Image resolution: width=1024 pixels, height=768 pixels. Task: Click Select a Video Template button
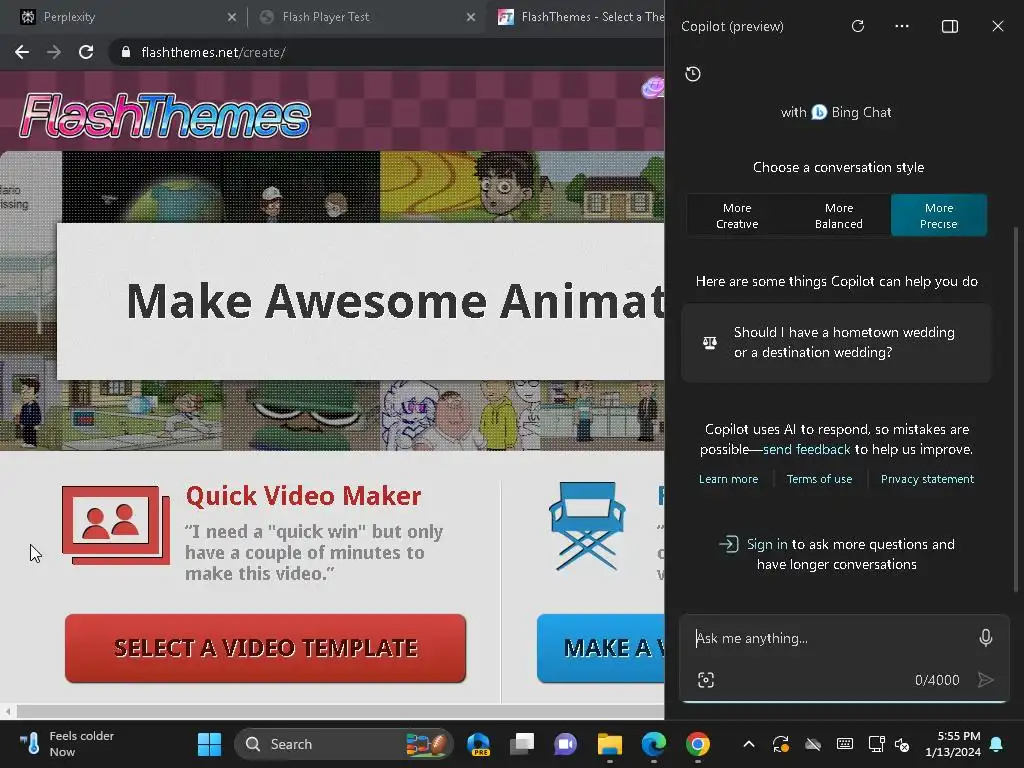click(x=265, y=648)
